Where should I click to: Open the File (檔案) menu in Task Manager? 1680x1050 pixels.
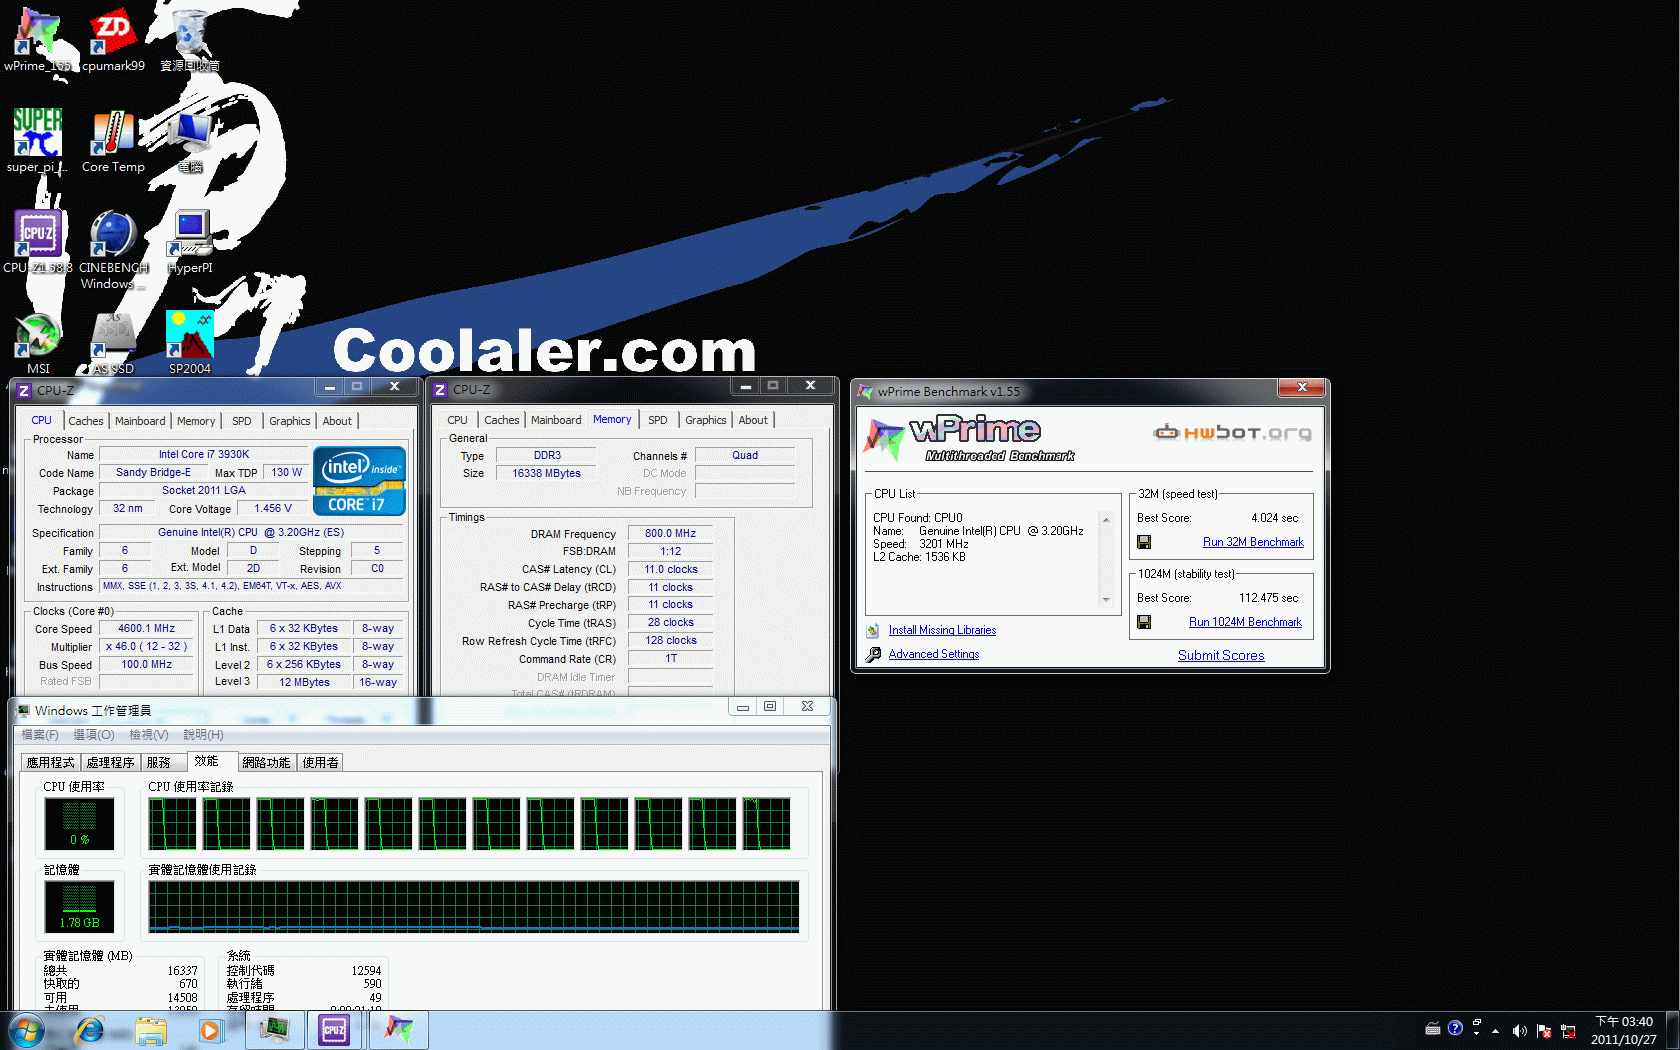click(40, 735)
